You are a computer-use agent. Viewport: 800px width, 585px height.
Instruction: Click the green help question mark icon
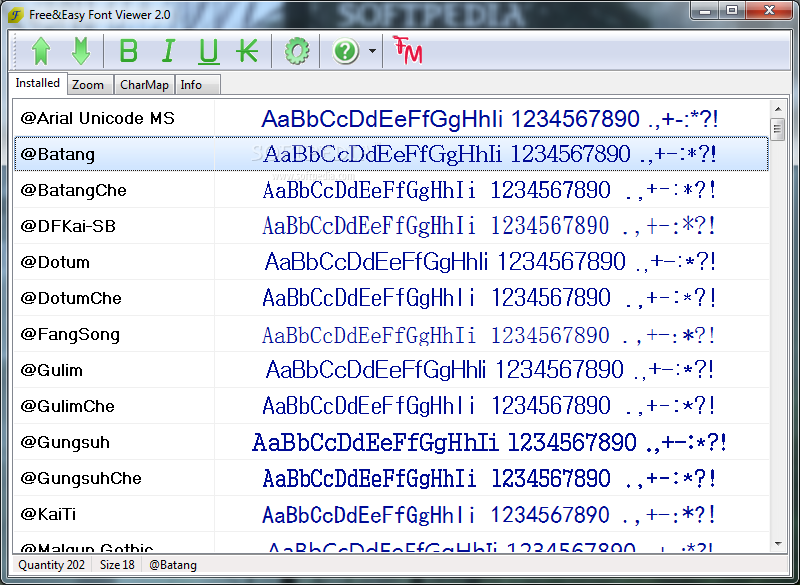(345, 51)
